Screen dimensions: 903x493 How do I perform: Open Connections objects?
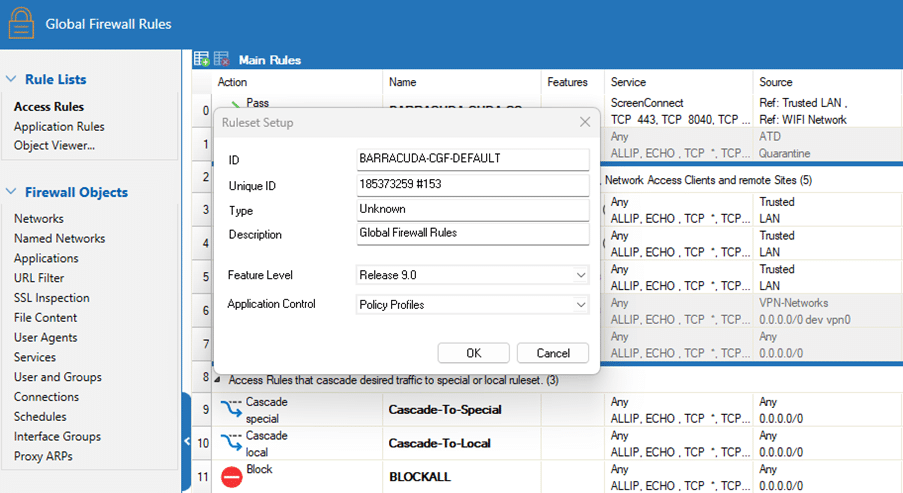click(47, 397)
